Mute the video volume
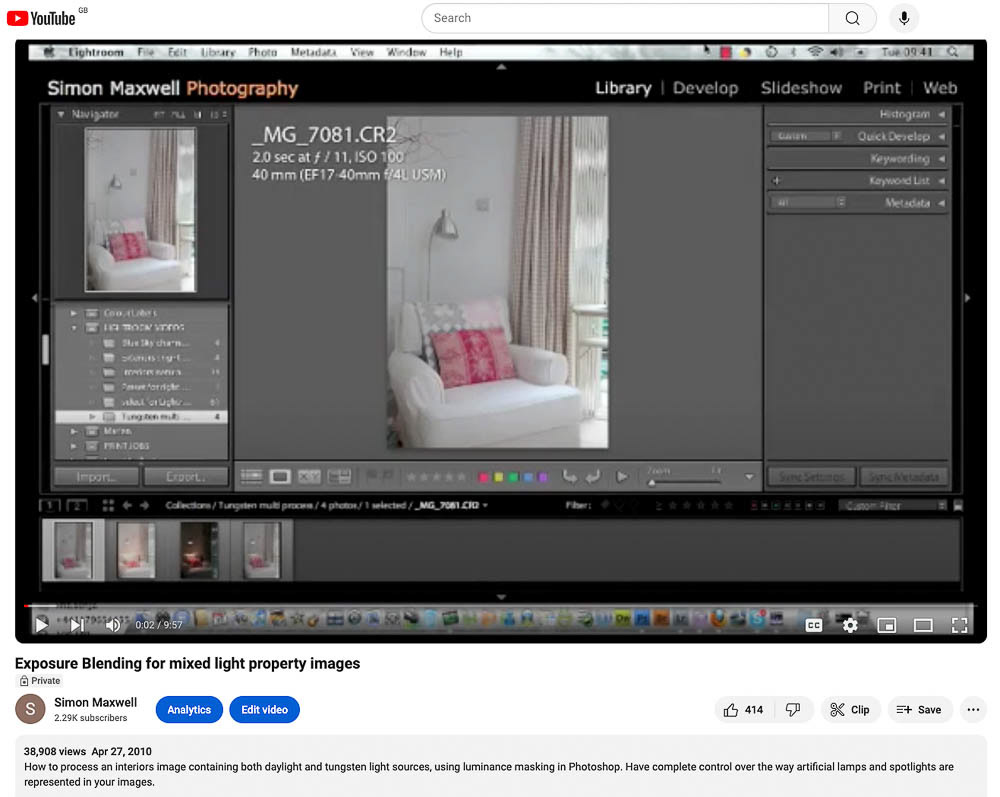Image resolution: width=1000 pixels, height=797 pixels. 113,625
